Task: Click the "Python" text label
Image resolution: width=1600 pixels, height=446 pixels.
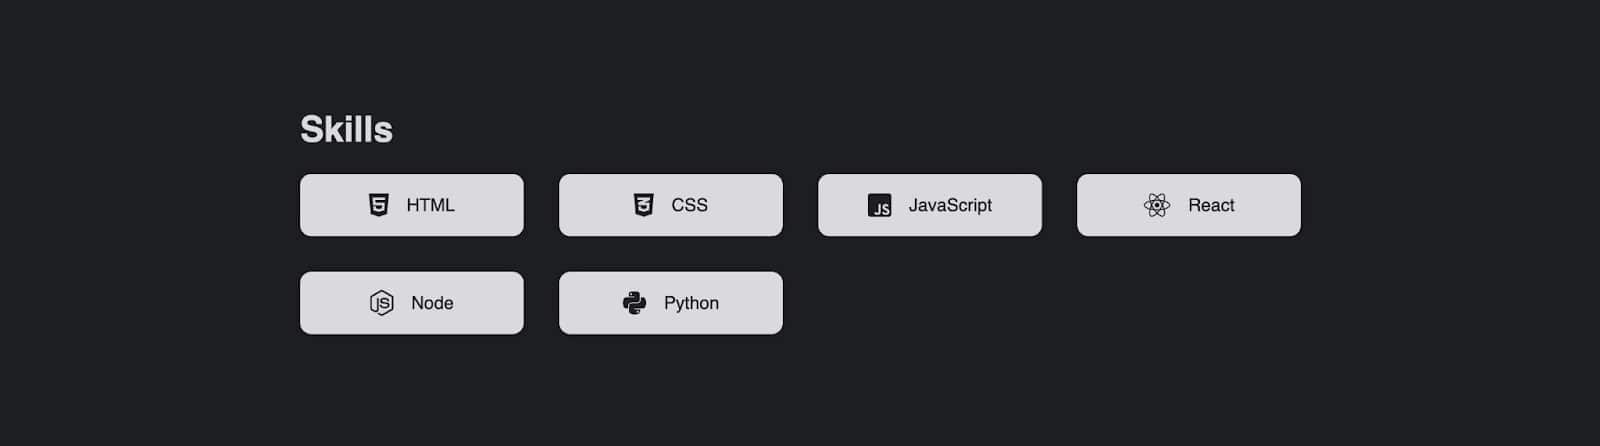Action: click(691, 303)
